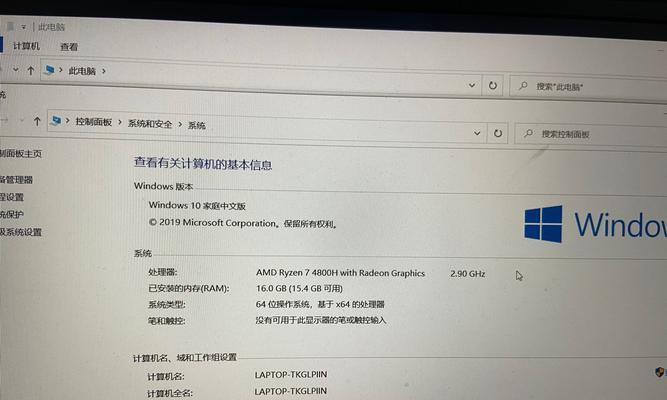Click the pen and touch value 没有可用于此显示器的笔或触控输入
This screenshot has width=667, height=400.
[x=321, y=320]
